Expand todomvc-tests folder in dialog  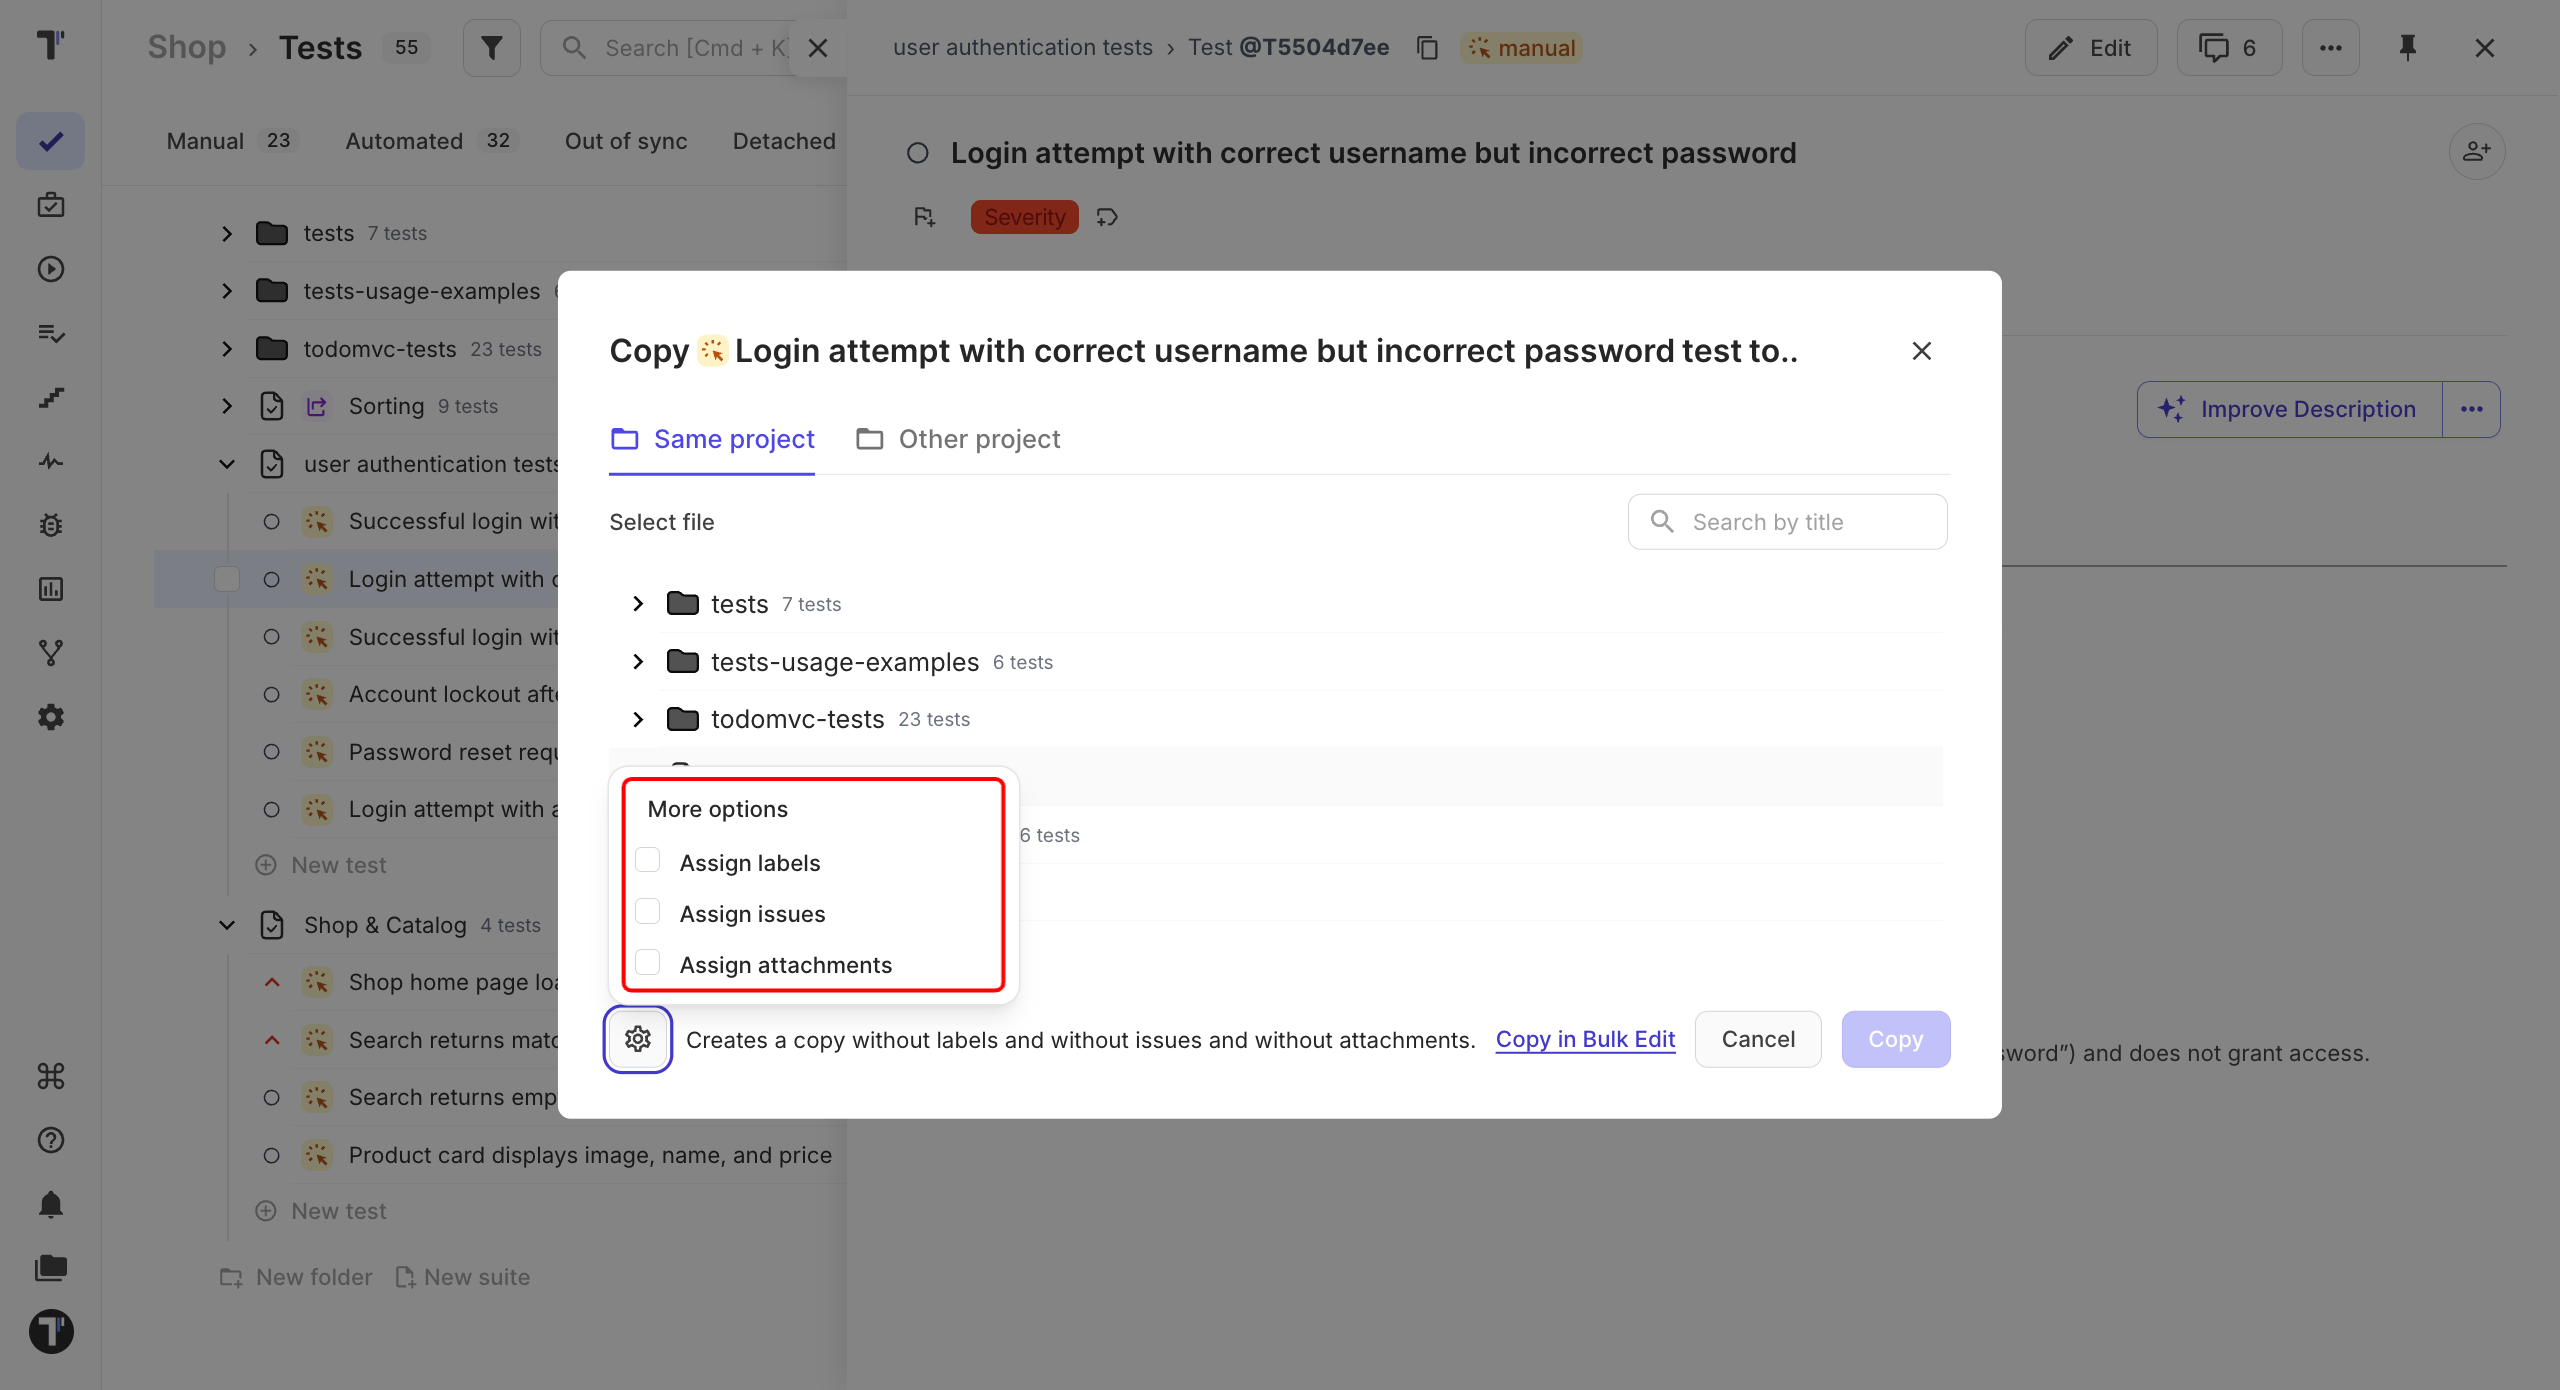click(638, 720)
